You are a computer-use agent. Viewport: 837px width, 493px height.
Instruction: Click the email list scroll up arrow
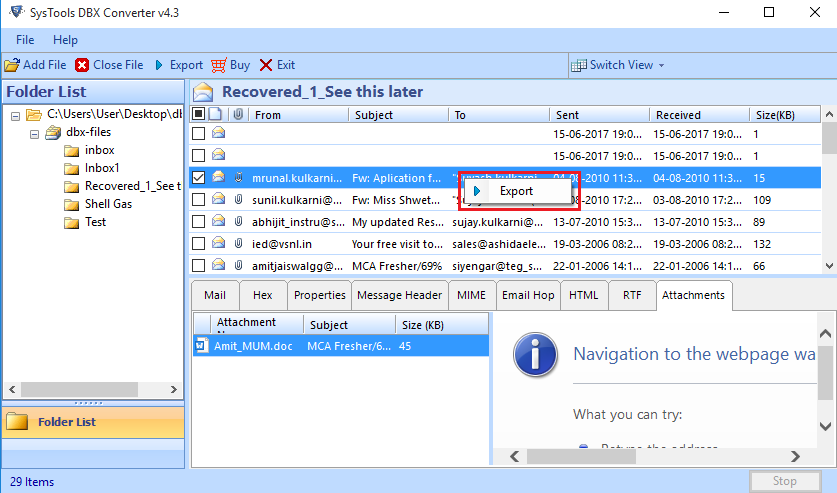[x=829, y=114]
